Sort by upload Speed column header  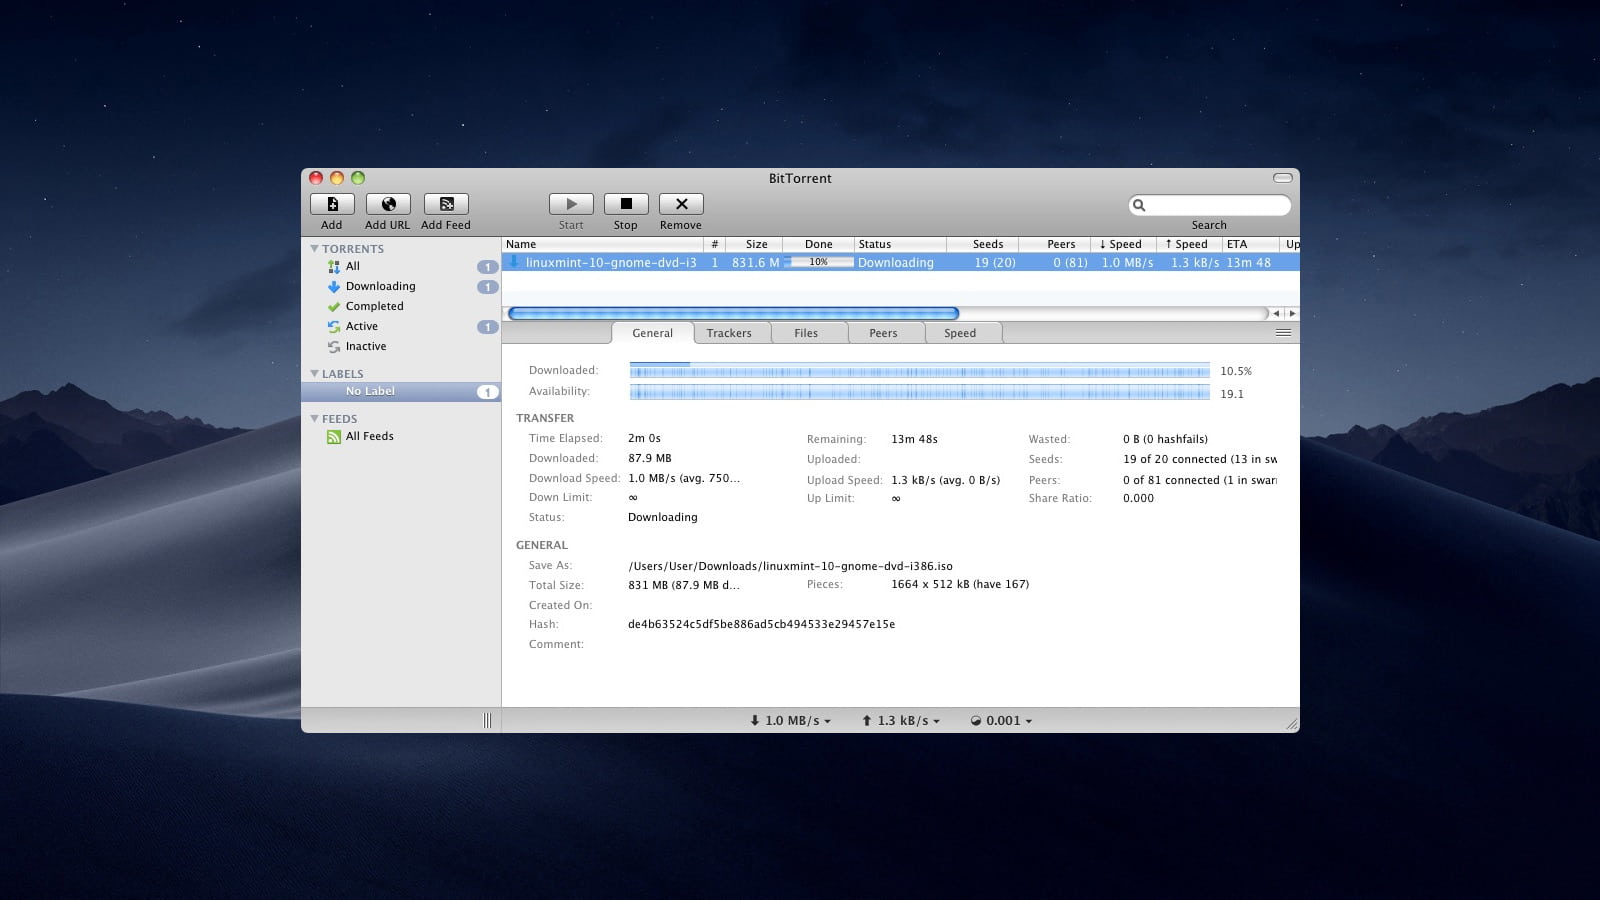click(1190, 244)
